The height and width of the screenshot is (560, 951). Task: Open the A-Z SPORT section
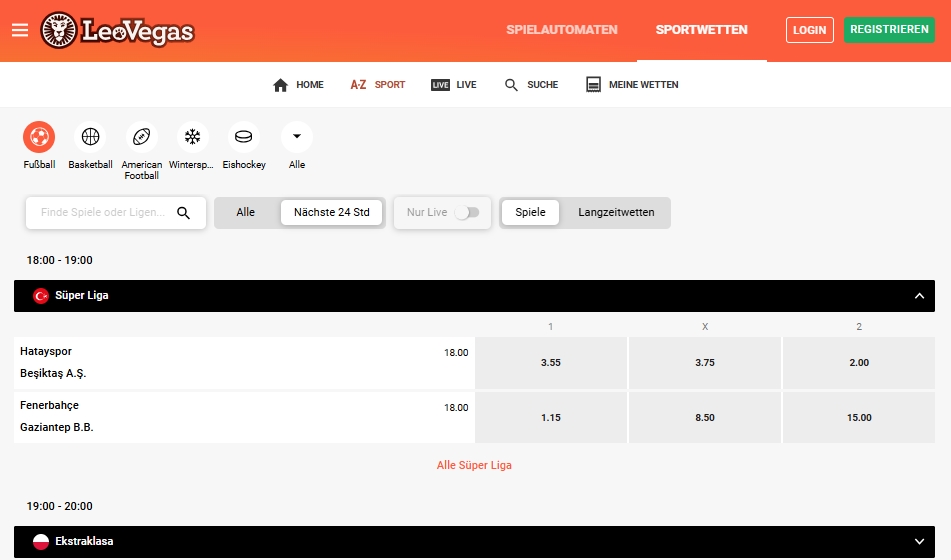point(377,85)
